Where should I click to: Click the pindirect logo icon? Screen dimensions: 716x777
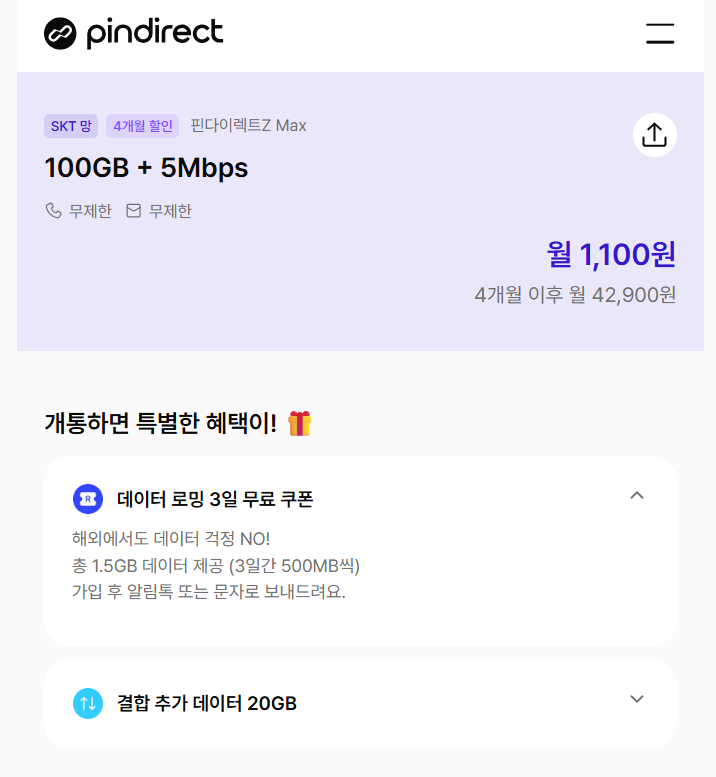point(60,33)
